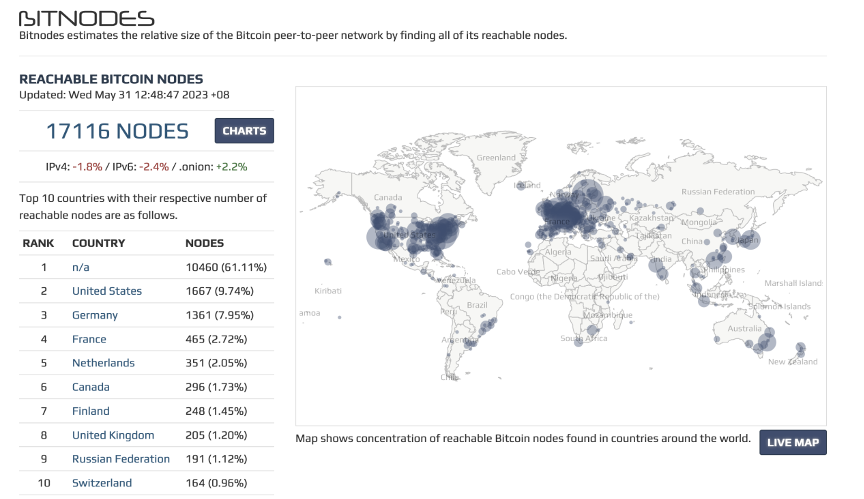Select the Finland link
The height and width of the screenshot is (499, 864).
pyautogui.click(x=91, y=411)
